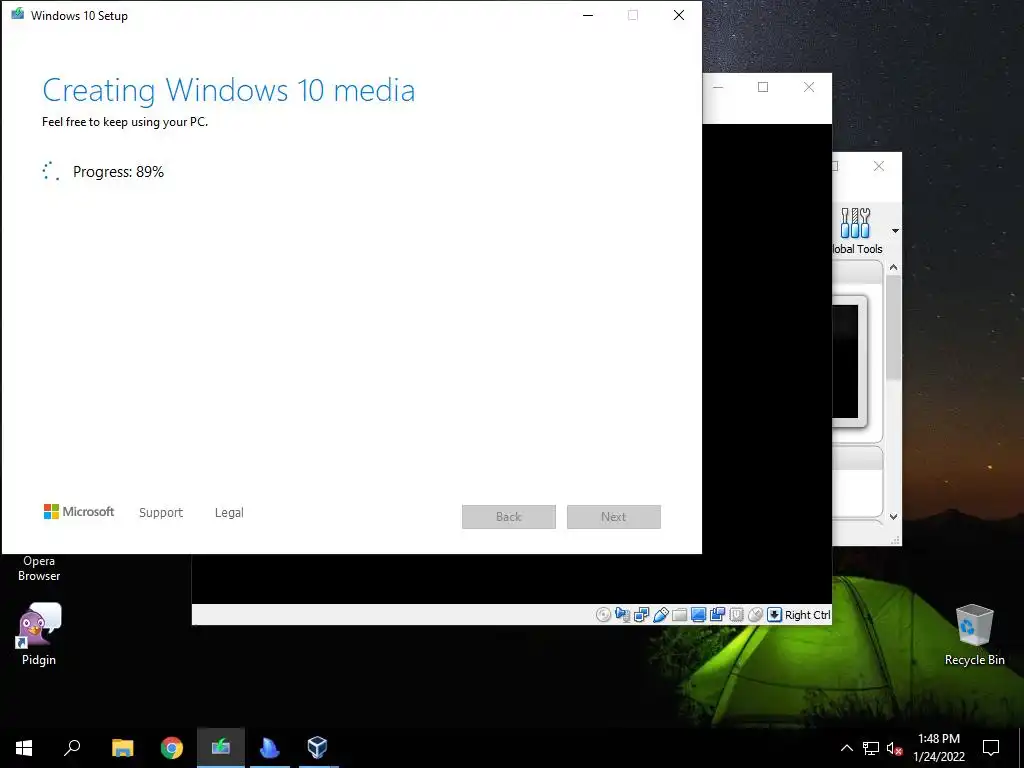Screen dimensions: 1024x768
Task: Click the shared folders icon in VM status bar
Action: (x=679, y=615)
